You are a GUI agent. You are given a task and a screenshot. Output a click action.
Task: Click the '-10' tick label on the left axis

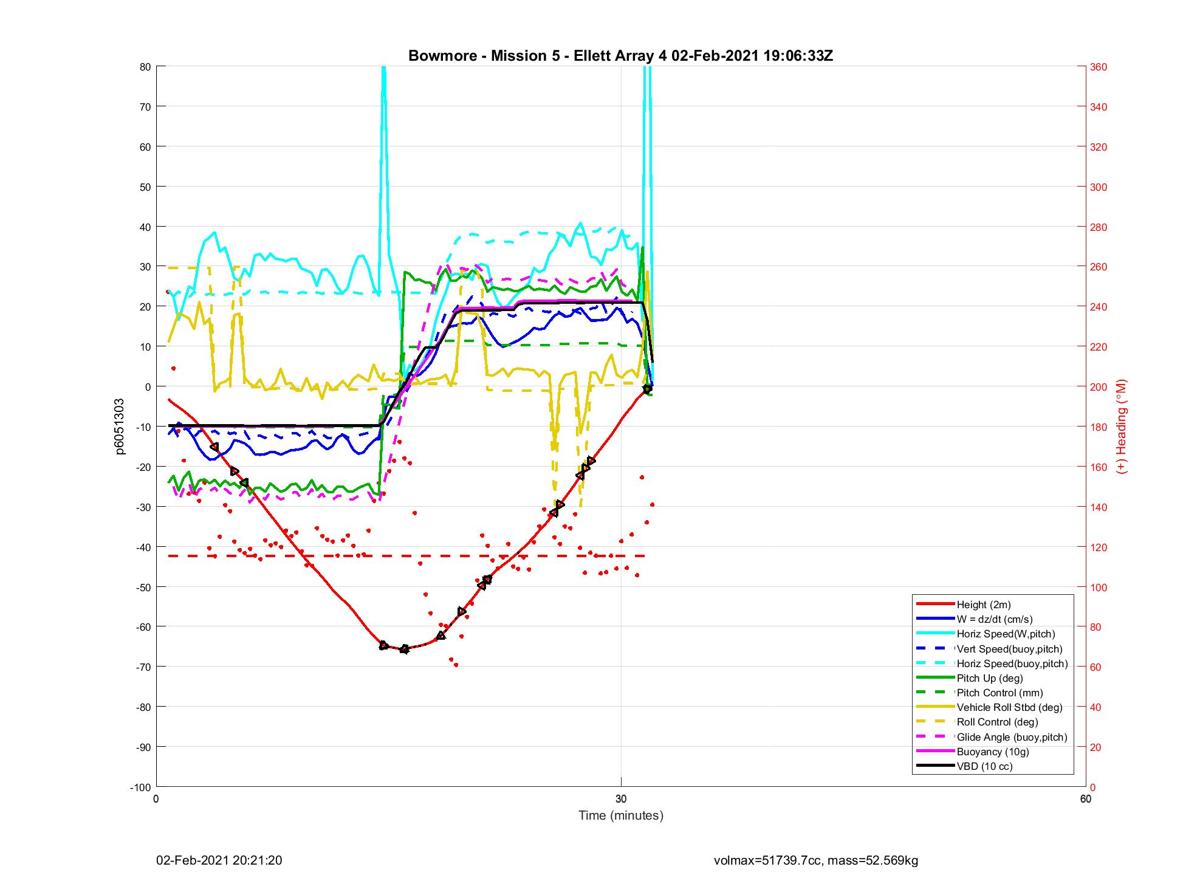click(x=142, y=427)
